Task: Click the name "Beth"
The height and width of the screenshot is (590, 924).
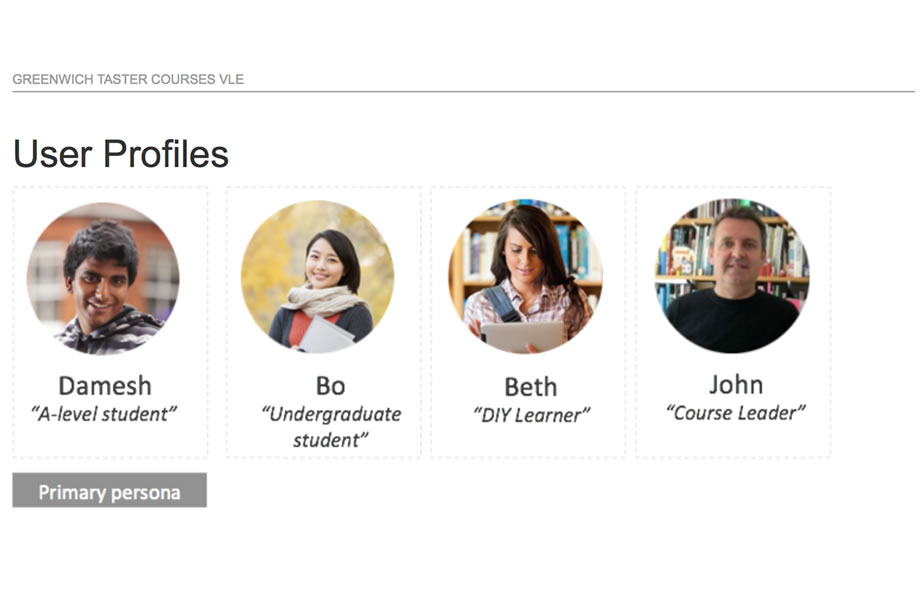Action: [530, 387]
